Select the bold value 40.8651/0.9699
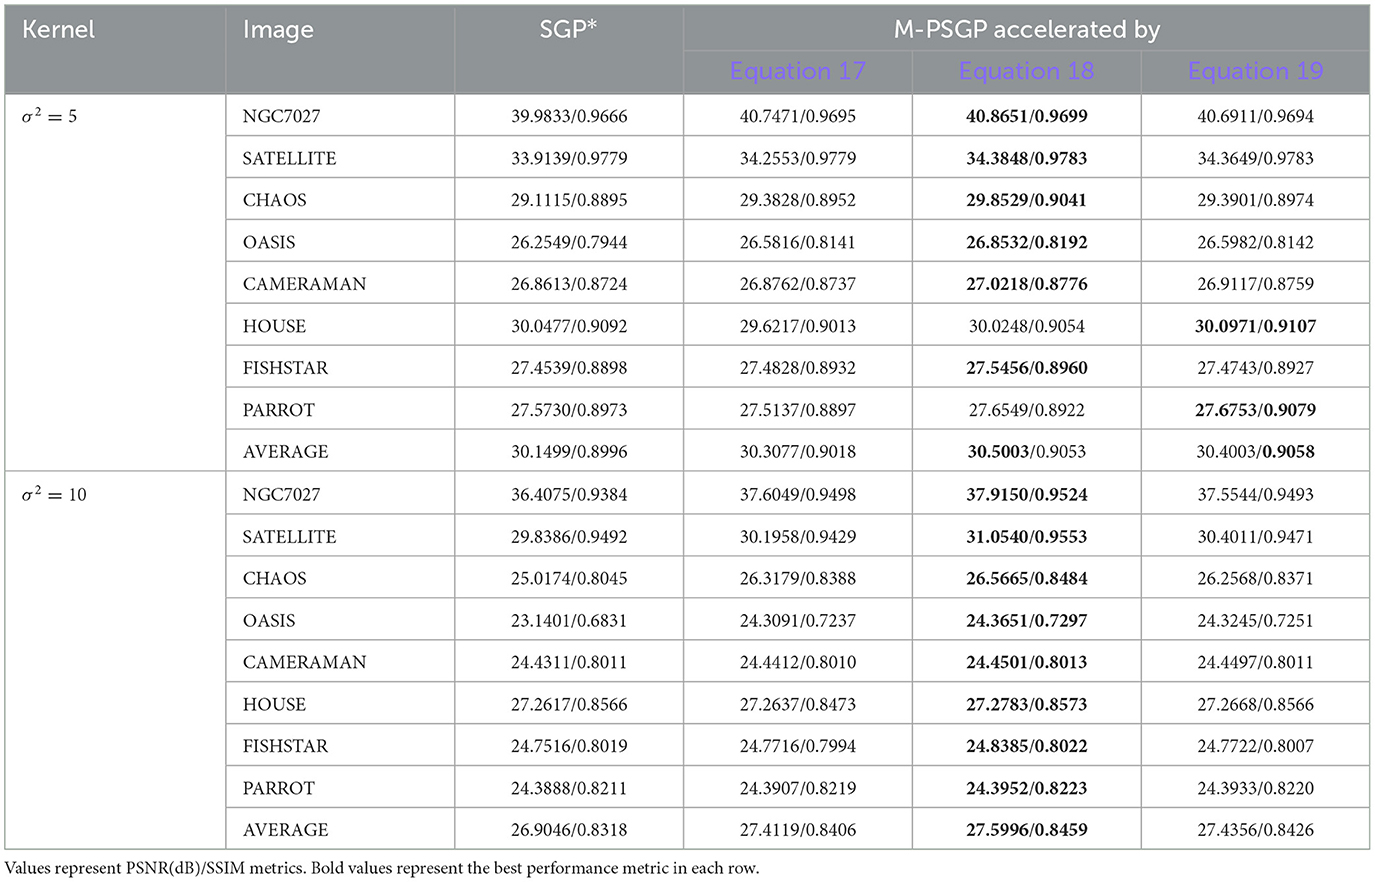 (1026, 116)
